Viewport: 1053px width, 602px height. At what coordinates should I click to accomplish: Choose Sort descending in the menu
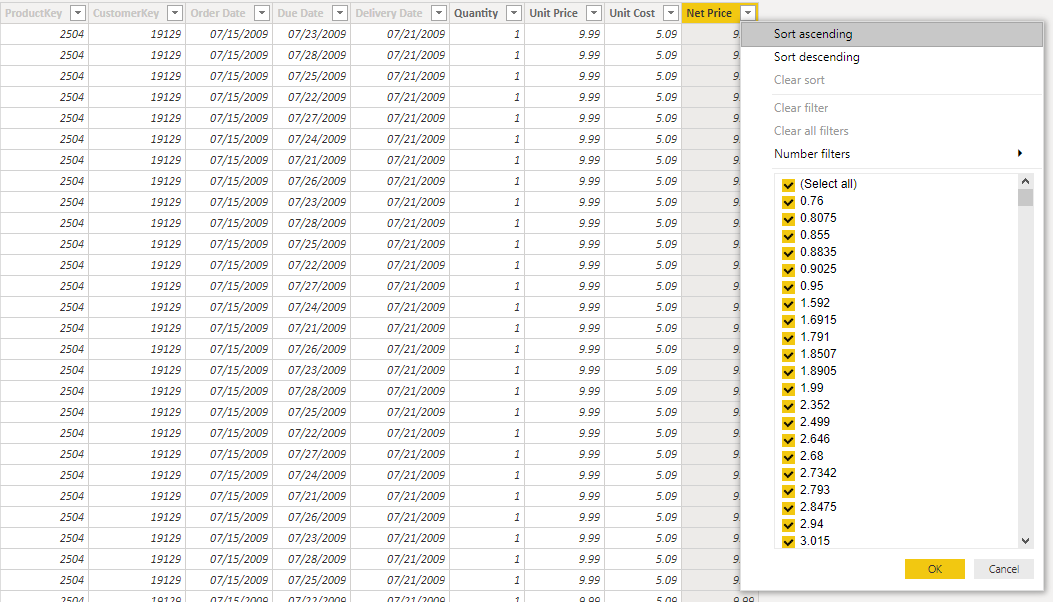coord(892,57)
